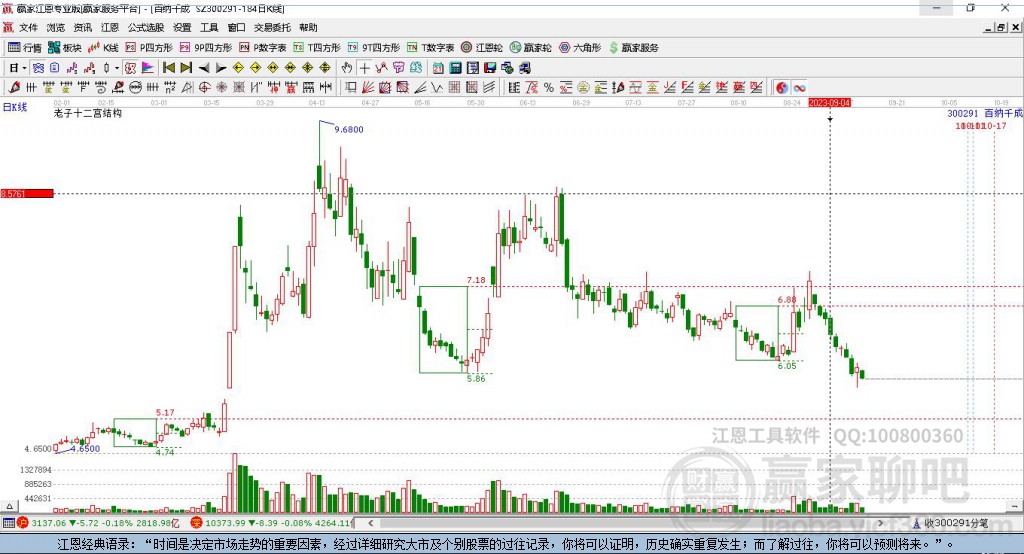
Task: Open the P四方形 tool
Action: [149, 48]
